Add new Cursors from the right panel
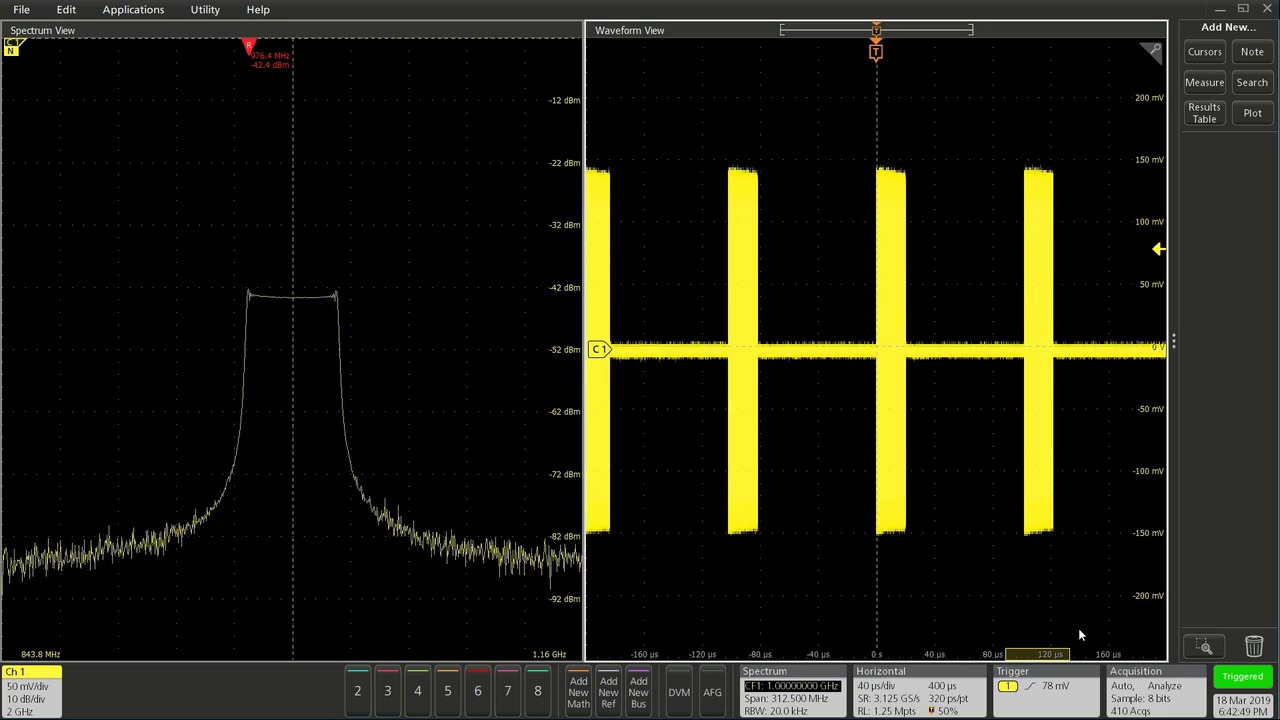Viewport: 1280px width, 720px height. 1204,51
